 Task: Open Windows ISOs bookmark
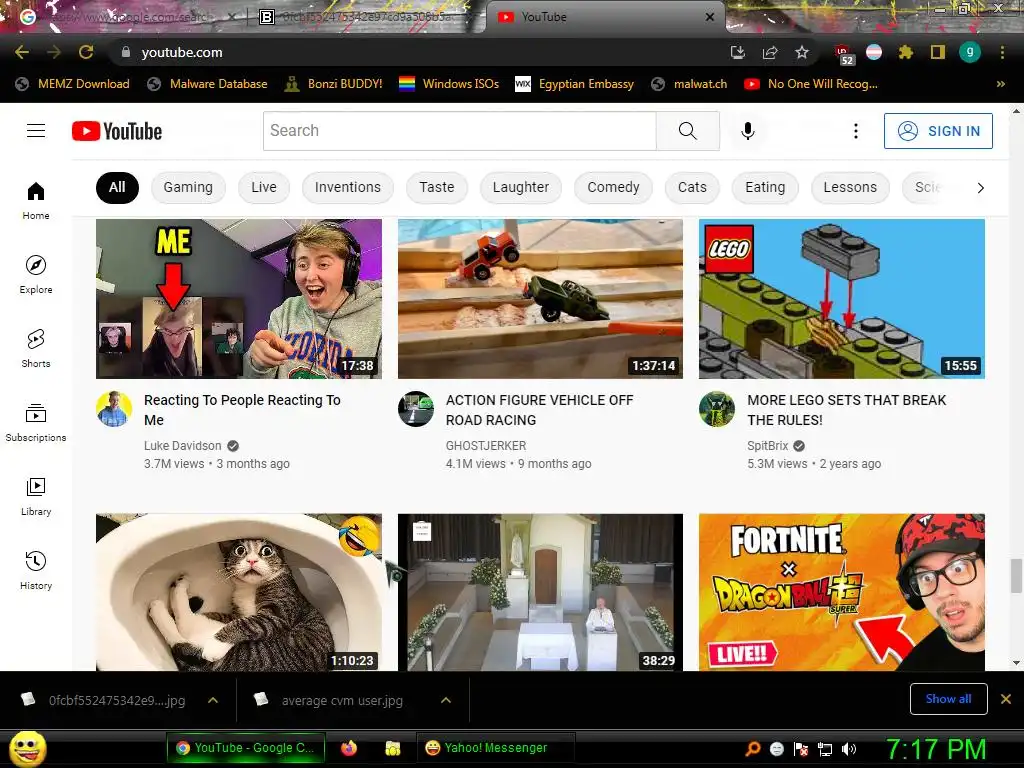(x=449, y=84)
